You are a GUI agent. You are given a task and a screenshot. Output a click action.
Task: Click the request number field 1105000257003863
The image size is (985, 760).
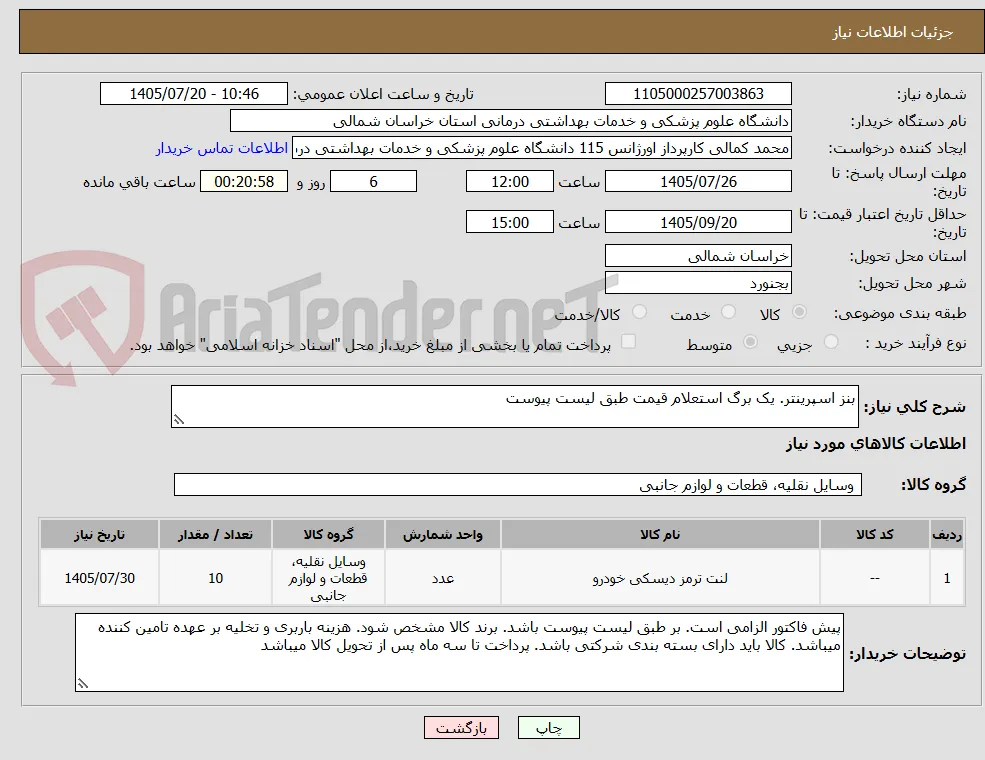[698, 94]
